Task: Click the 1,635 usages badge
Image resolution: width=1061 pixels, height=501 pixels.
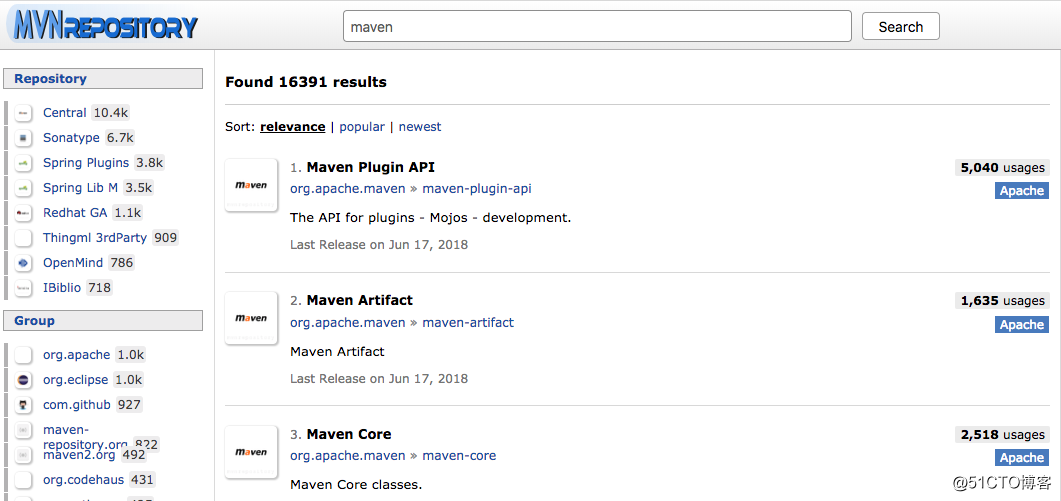Action: [1002, 301]
